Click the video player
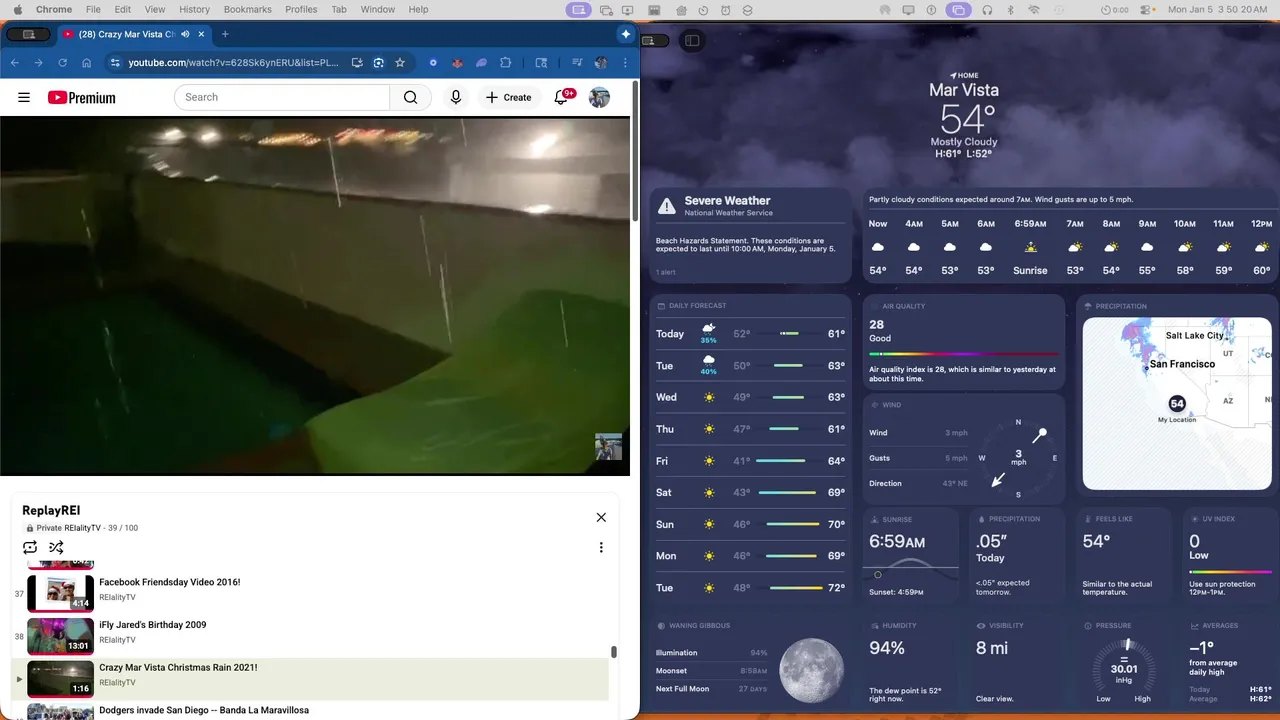 (x=315, y=296)
